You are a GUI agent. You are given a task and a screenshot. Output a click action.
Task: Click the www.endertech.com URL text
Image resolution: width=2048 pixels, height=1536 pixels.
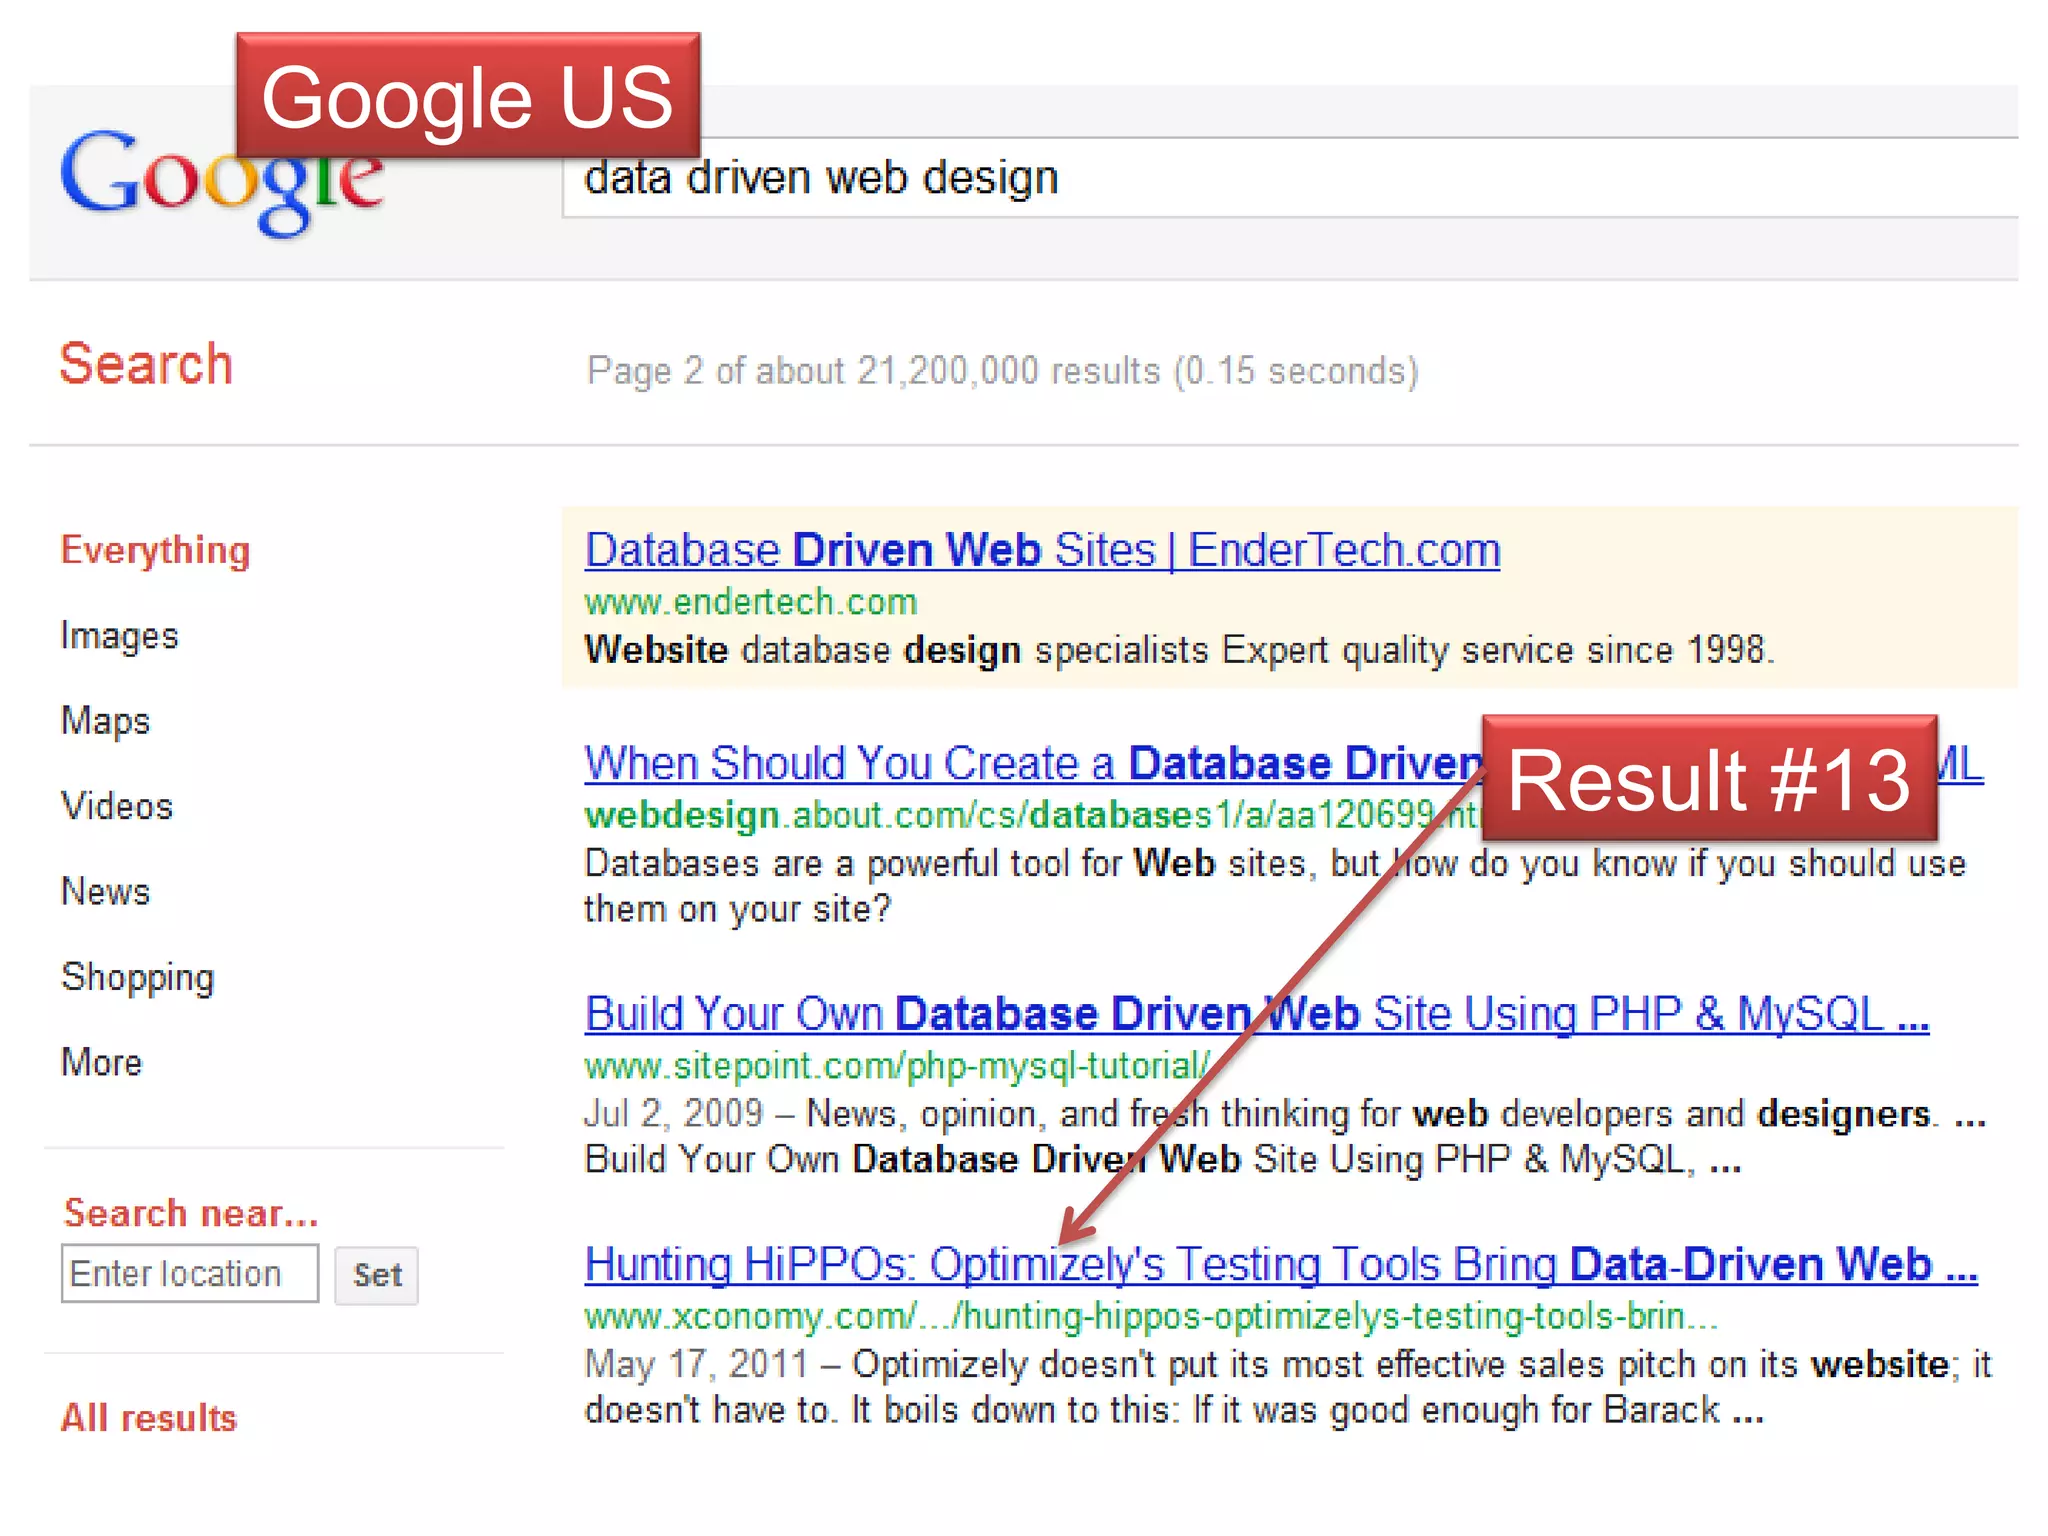pos(751,602)
